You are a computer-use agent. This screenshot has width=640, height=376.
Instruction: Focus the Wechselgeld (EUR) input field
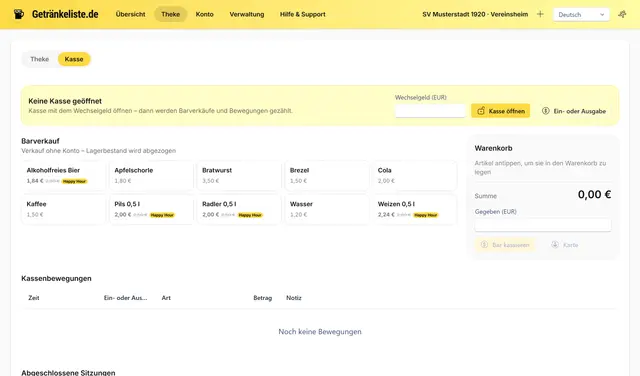coord(430,111)
